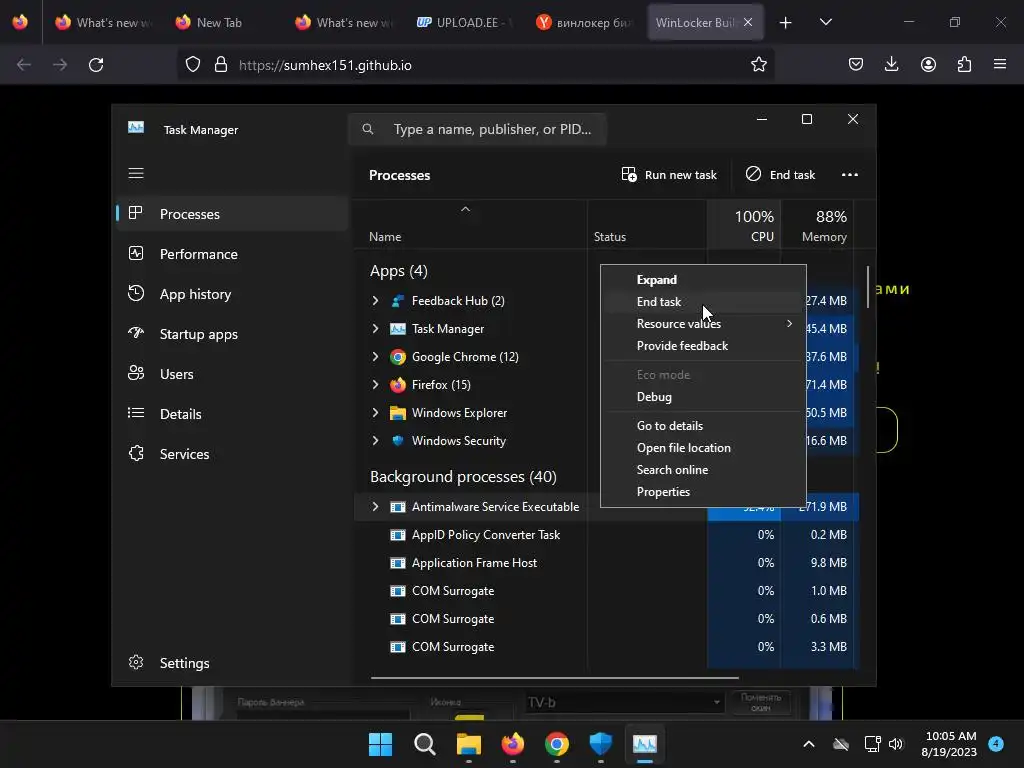Screen dimensions: 1024x768
Task: Choose Open file location
Action: (x=703, y=448)
